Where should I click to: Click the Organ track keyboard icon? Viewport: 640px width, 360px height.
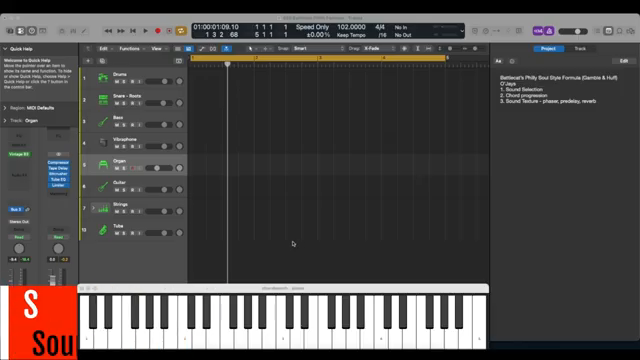(x=103, y=164)
